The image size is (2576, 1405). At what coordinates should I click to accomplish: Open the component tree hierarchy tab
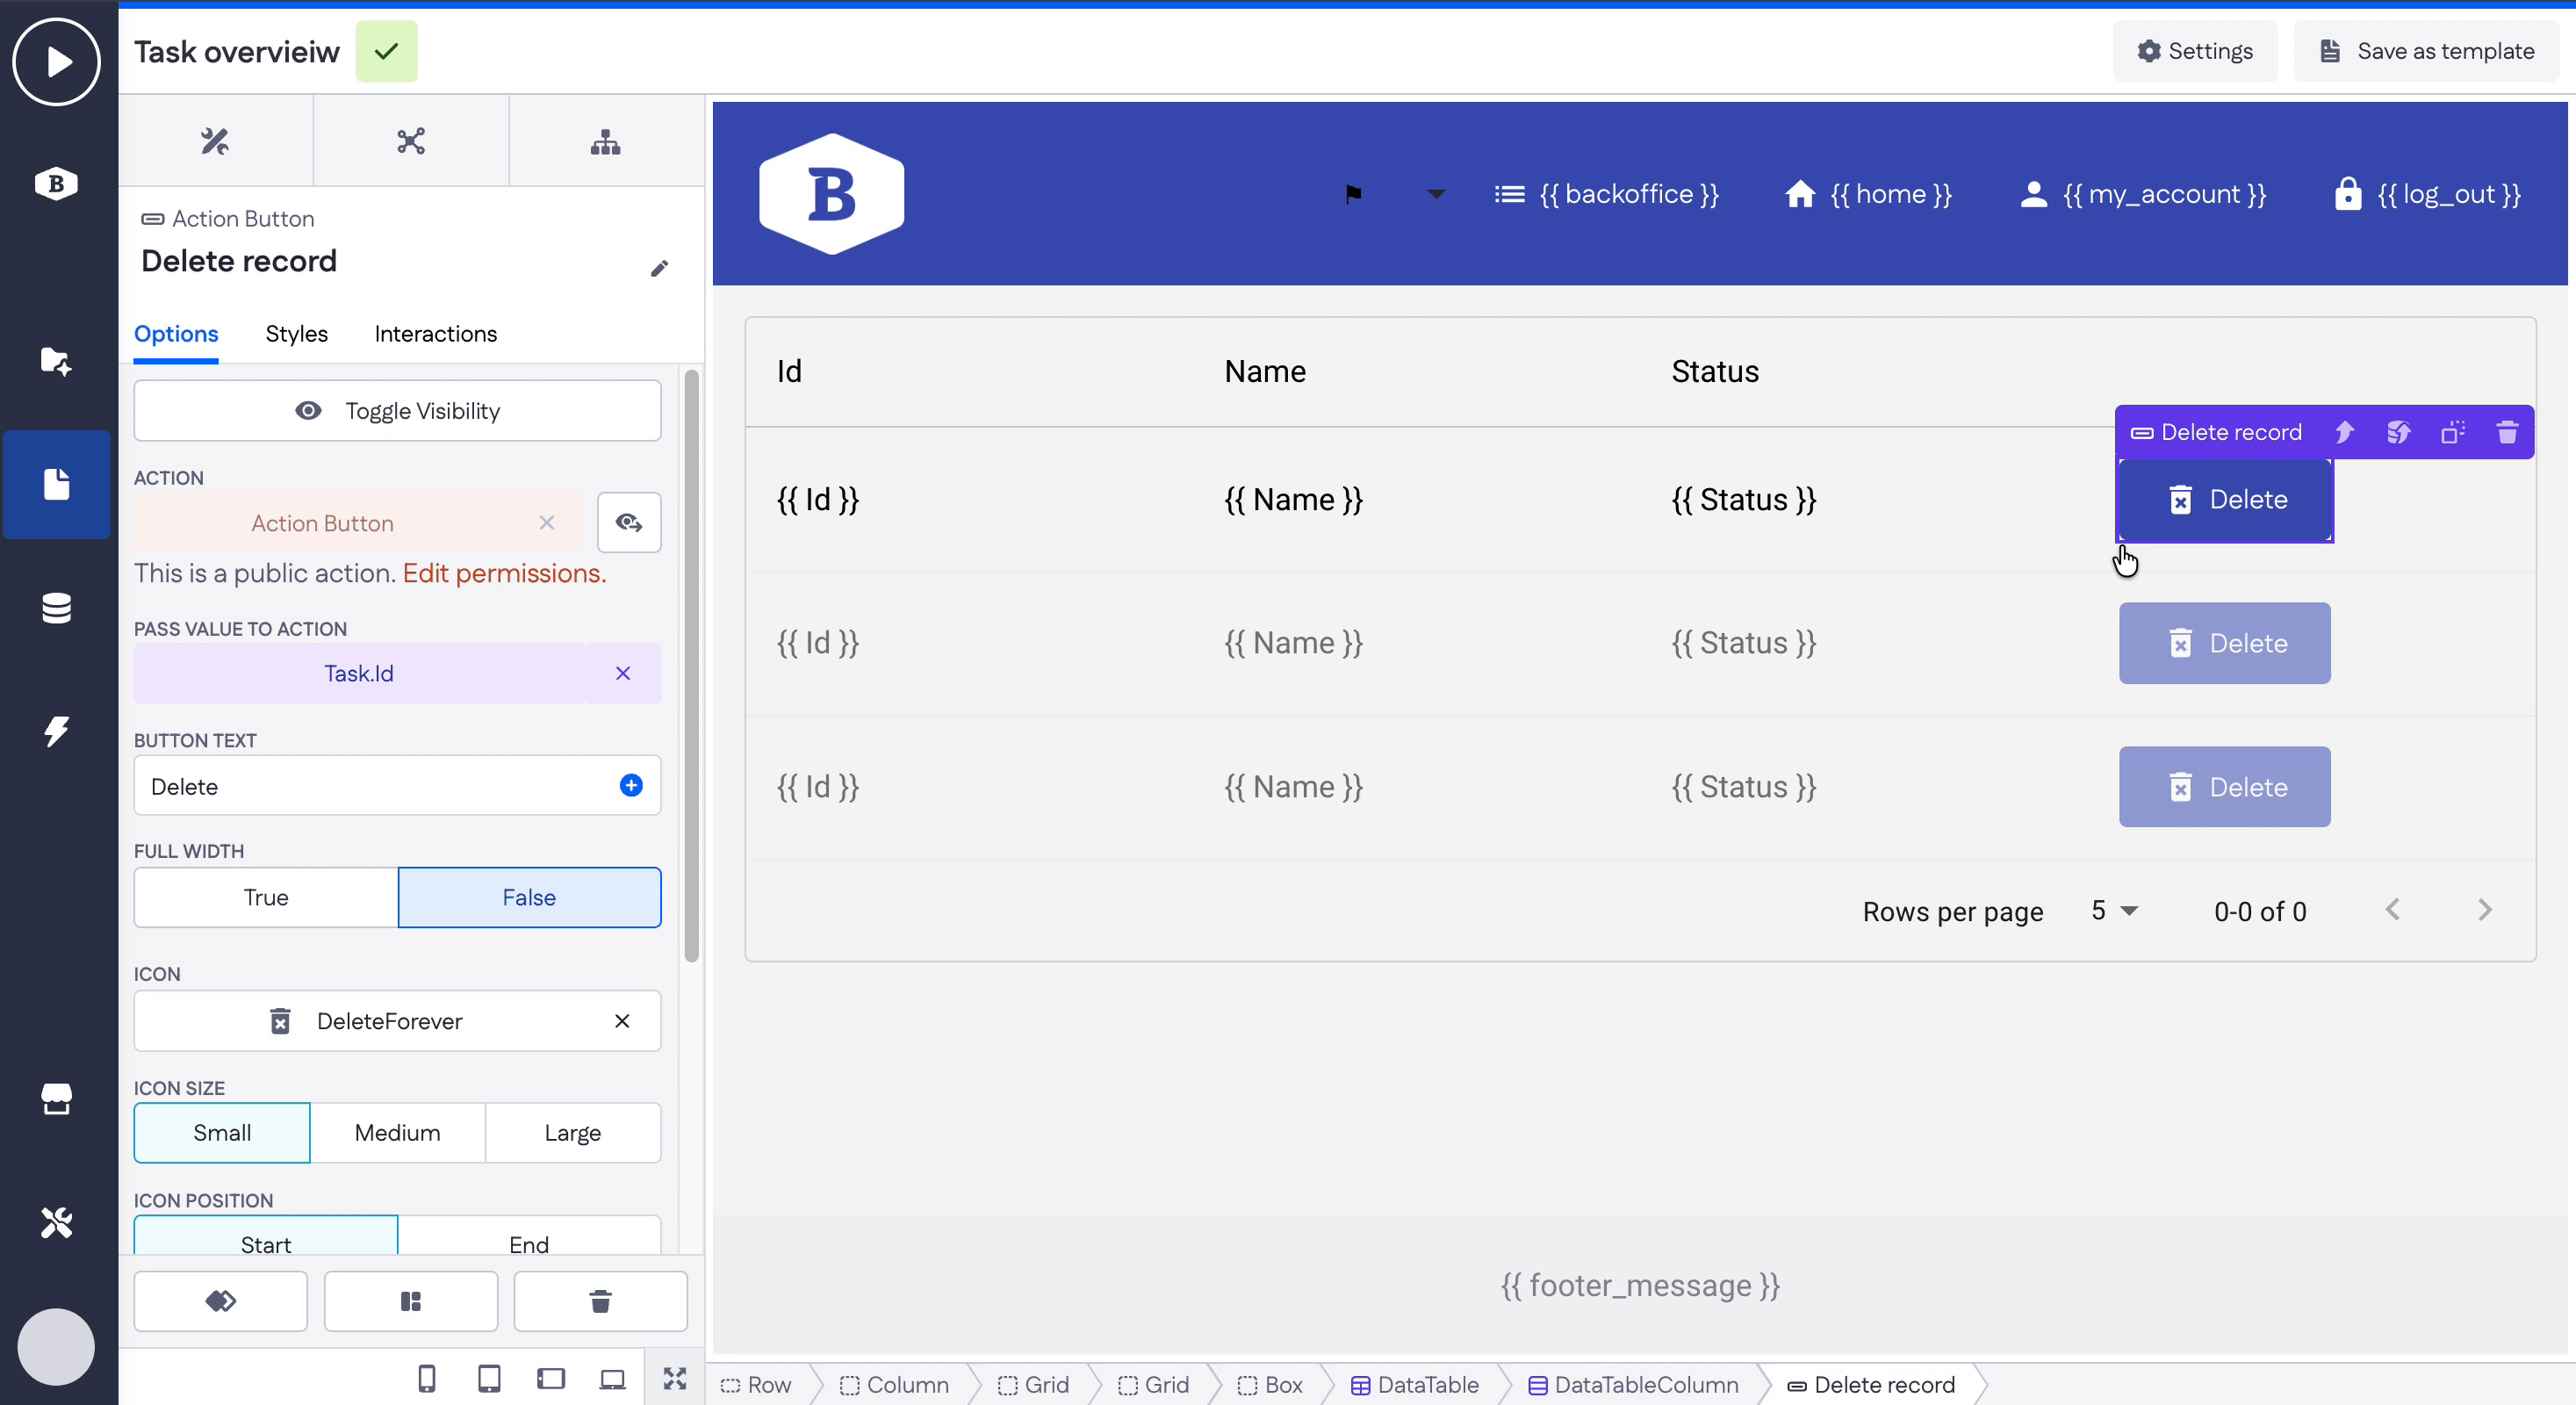coord(605,141)
